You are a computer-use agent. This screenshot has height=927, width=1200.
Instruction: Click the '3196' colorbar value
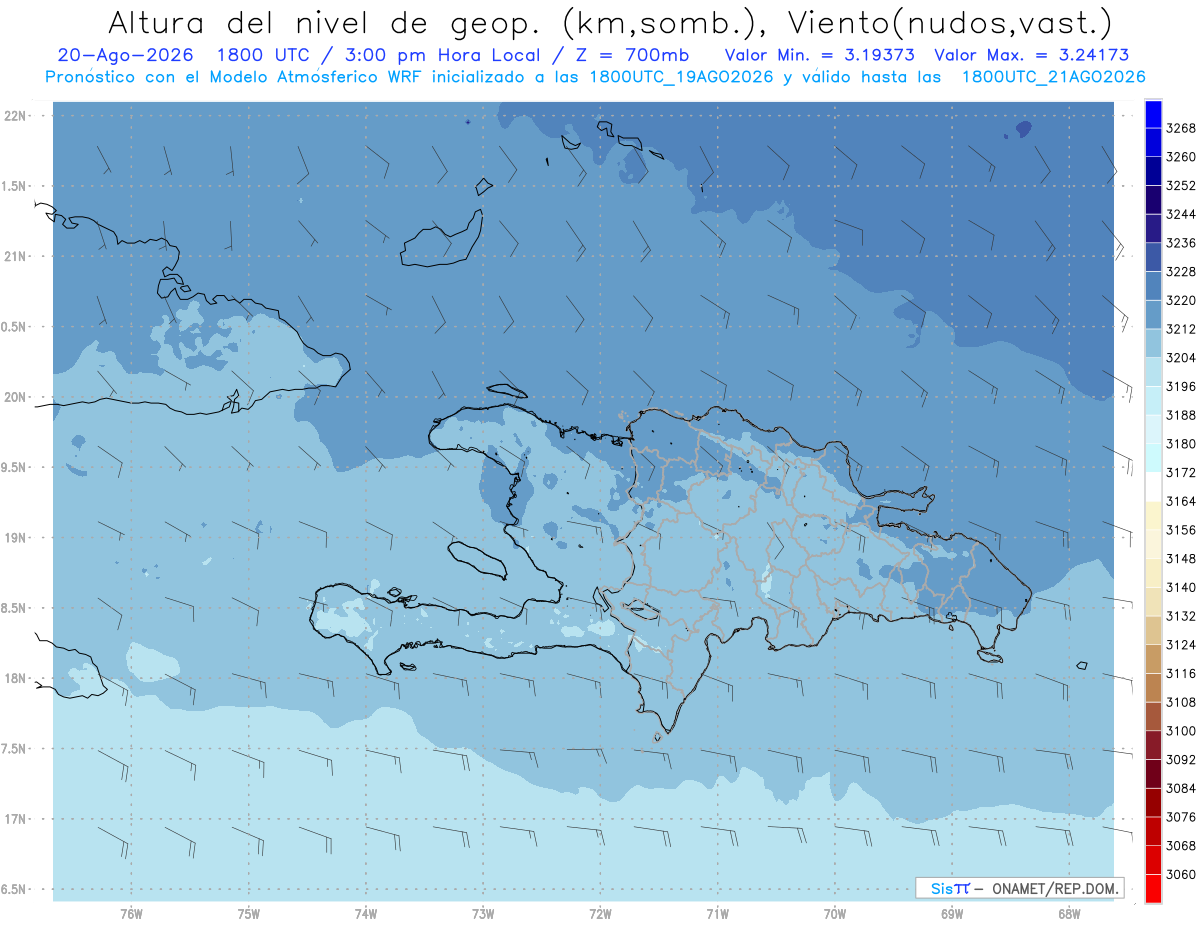[1181, 386]
